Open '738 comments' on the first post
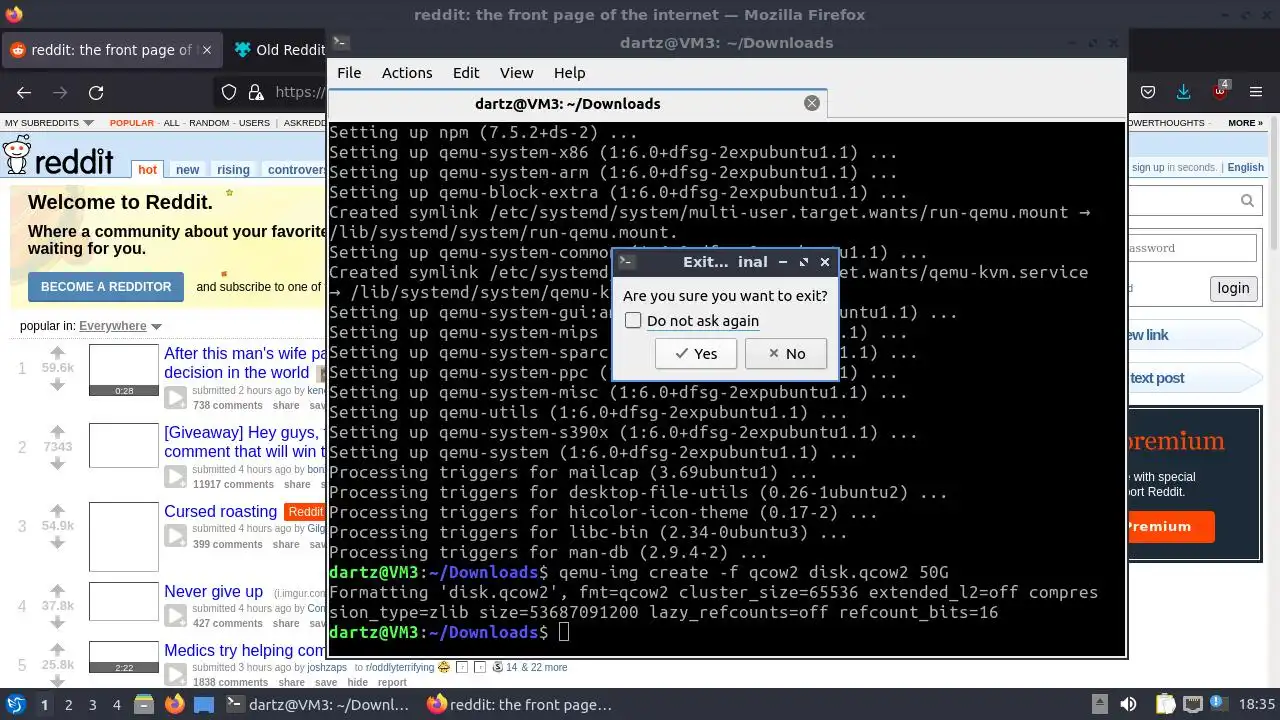Viewport: 1280px width, 720px height. tap(228, 405)
